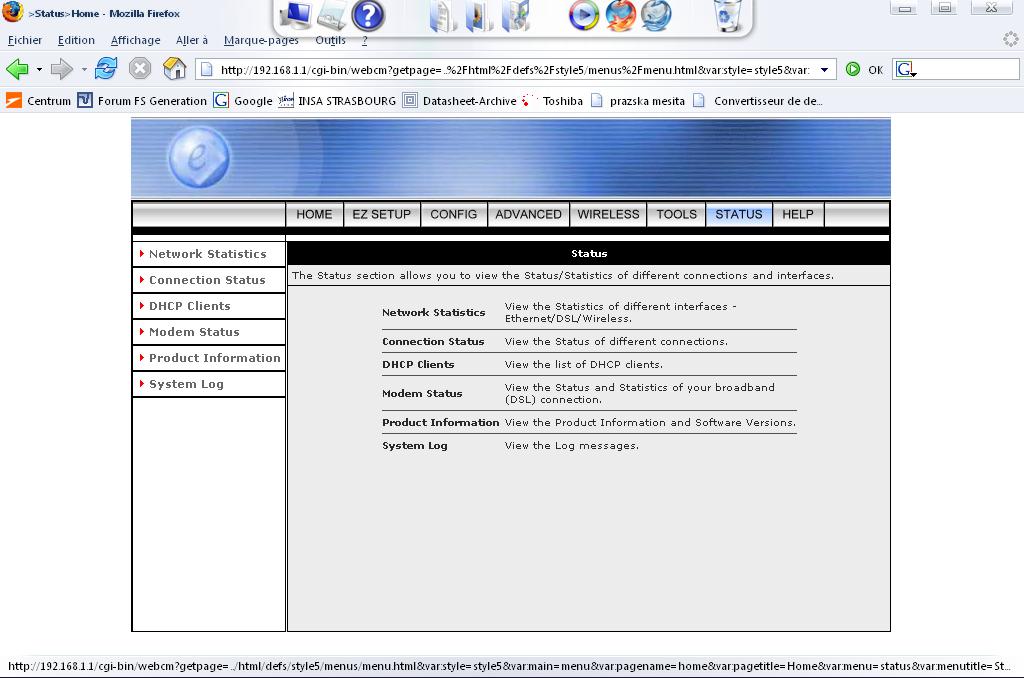The image size is (1024, 678).
Task: Click the page icon in the address bar
Action: click(206, 69)
